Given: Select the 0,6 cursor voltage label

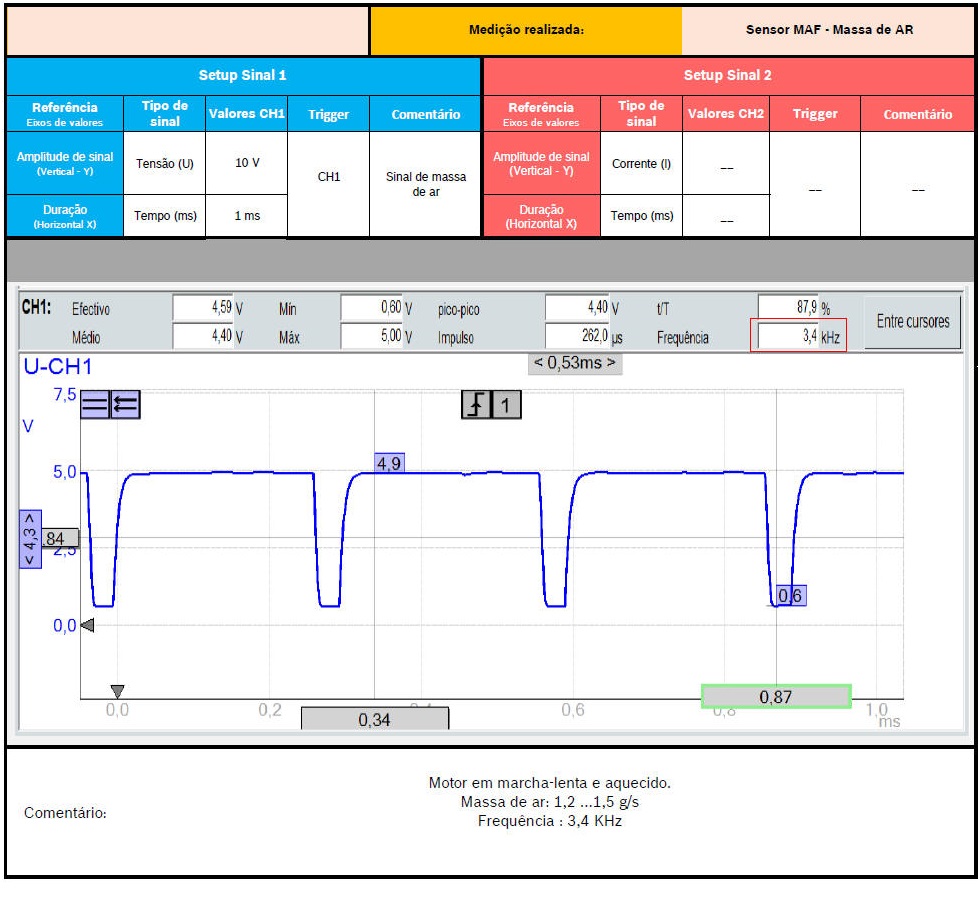Looking at the screenshot, I should pyautogui.click(x=790, y=596).
